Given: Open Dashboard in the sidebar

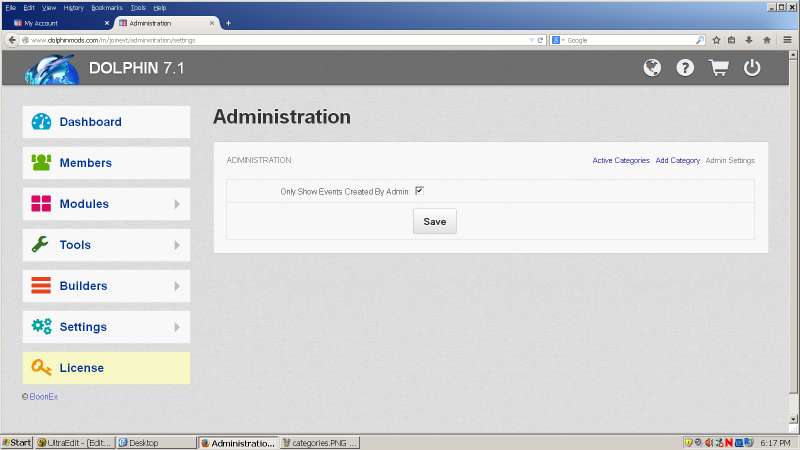Looking at the screenshot, I should (106, 122).
